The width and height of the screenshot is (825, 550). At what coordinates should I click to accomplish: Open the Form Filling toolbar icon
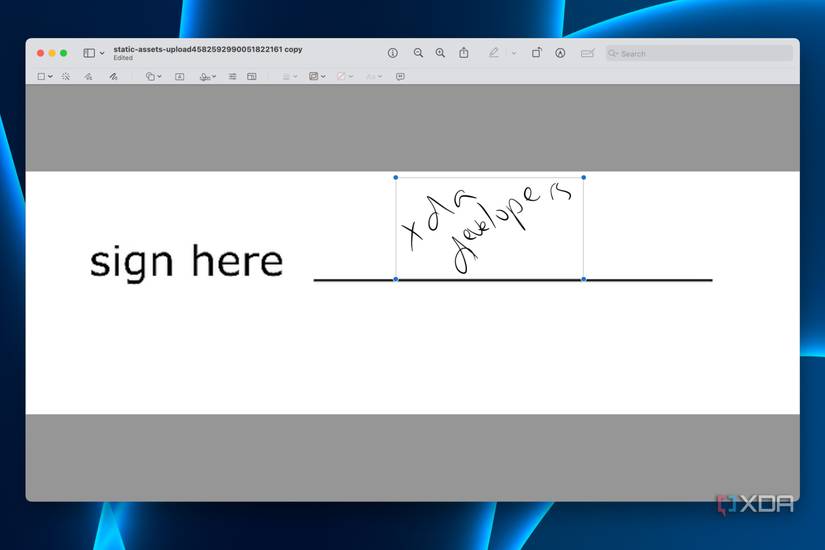(588, 53)
